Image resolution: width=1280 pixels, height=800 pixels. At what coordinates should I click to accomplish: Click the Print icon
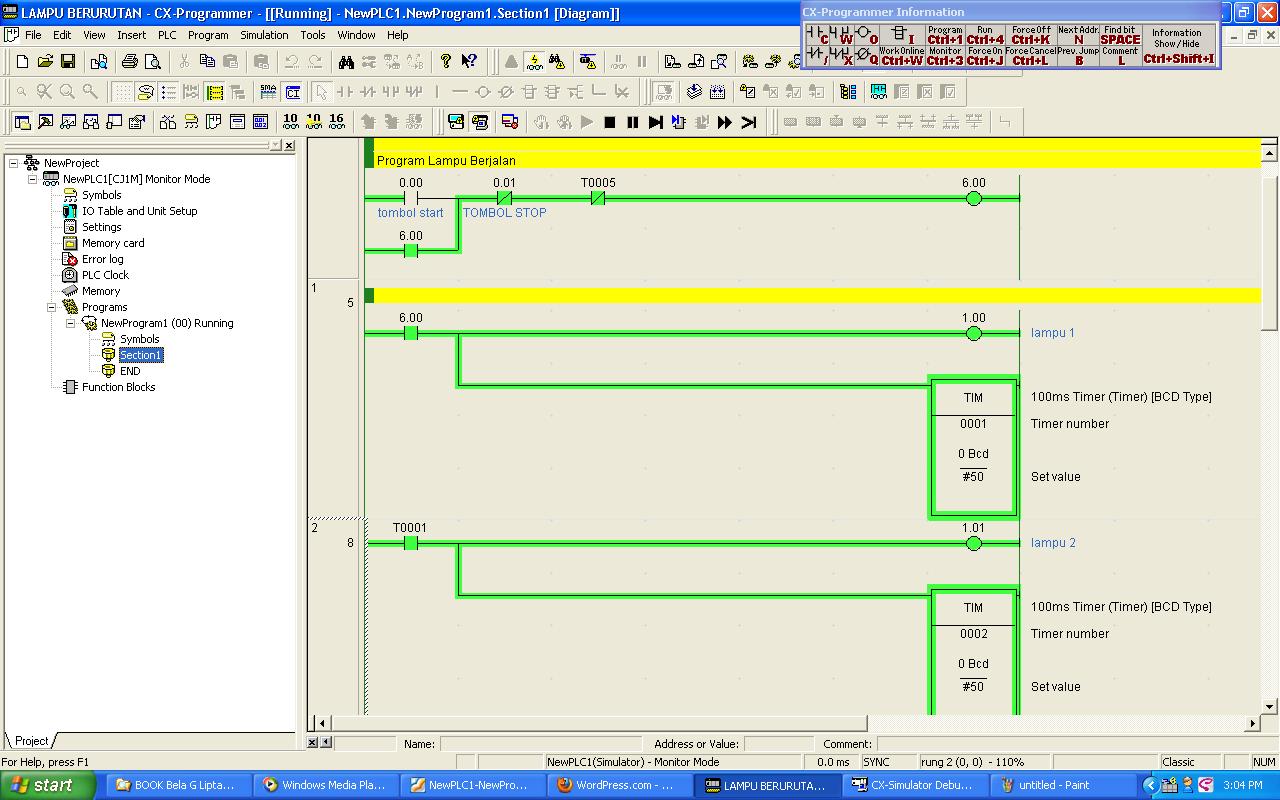[x=130, y=62]
